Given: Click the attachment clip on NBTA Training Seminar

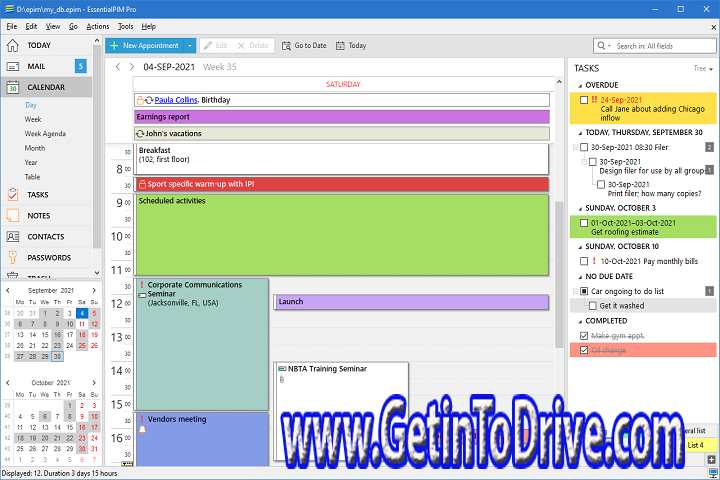Looking at the screenshot, I should click(x=282, y=379).
